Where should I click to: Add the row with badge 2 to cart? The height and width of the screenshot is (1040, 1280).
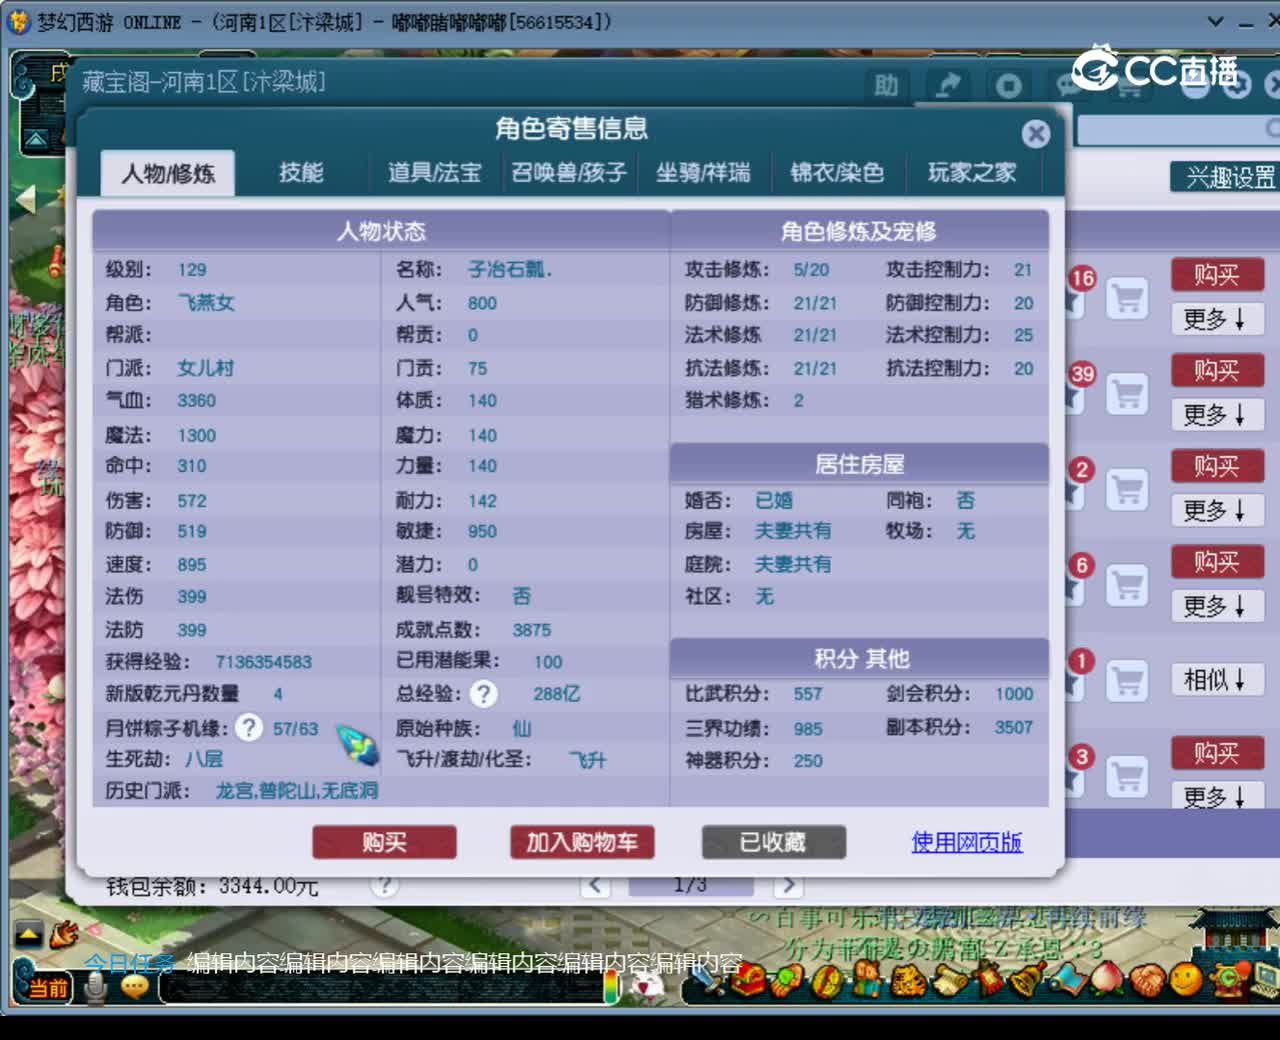click(x=1127, y=490)
